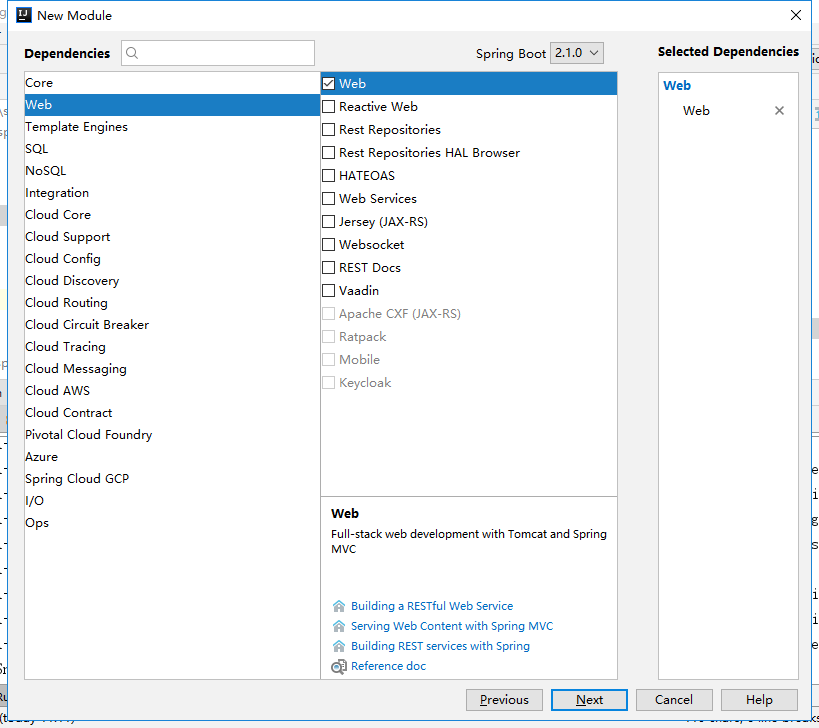Select the Spring Cloud GCP category
This screenshot has width=819, height=728.
pos(172,478)
